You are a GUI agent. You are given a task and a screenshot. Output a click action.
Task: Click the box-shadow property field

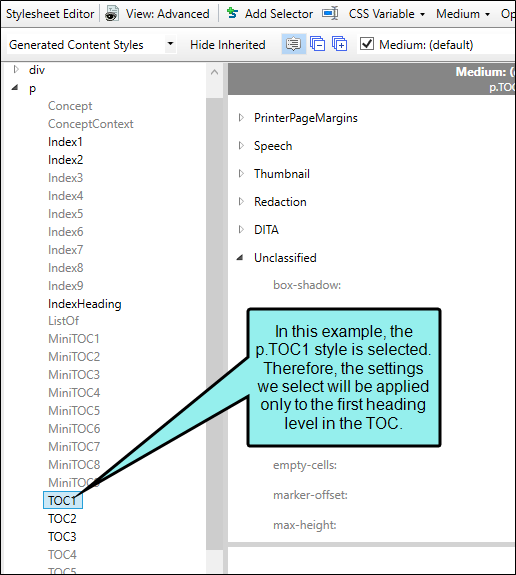(x=307, y=285)
